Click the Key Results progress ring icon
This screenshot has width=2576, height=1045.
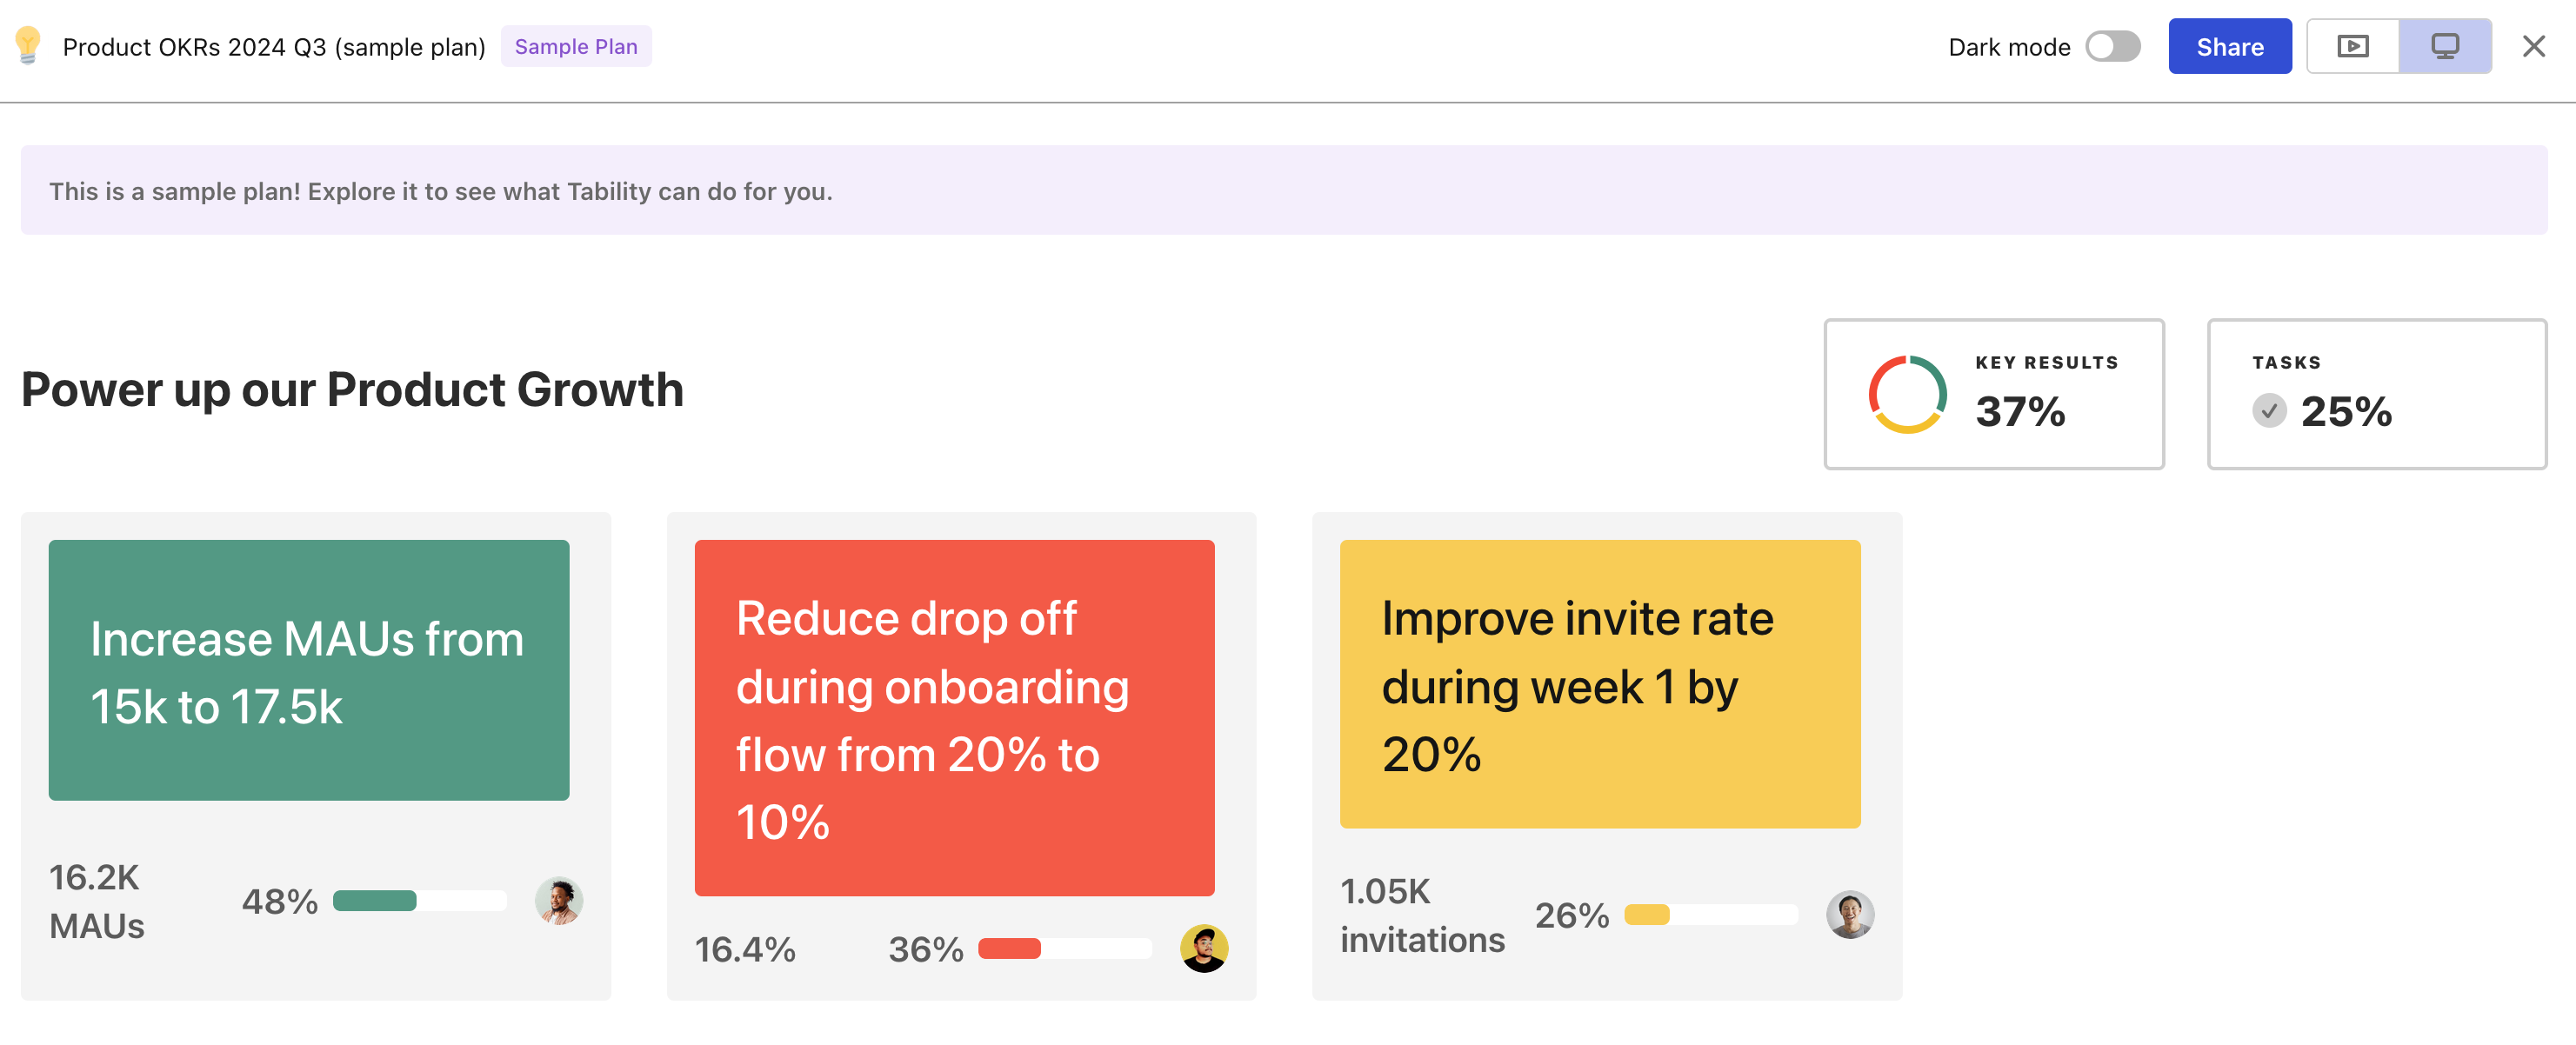pos(1907,394)
